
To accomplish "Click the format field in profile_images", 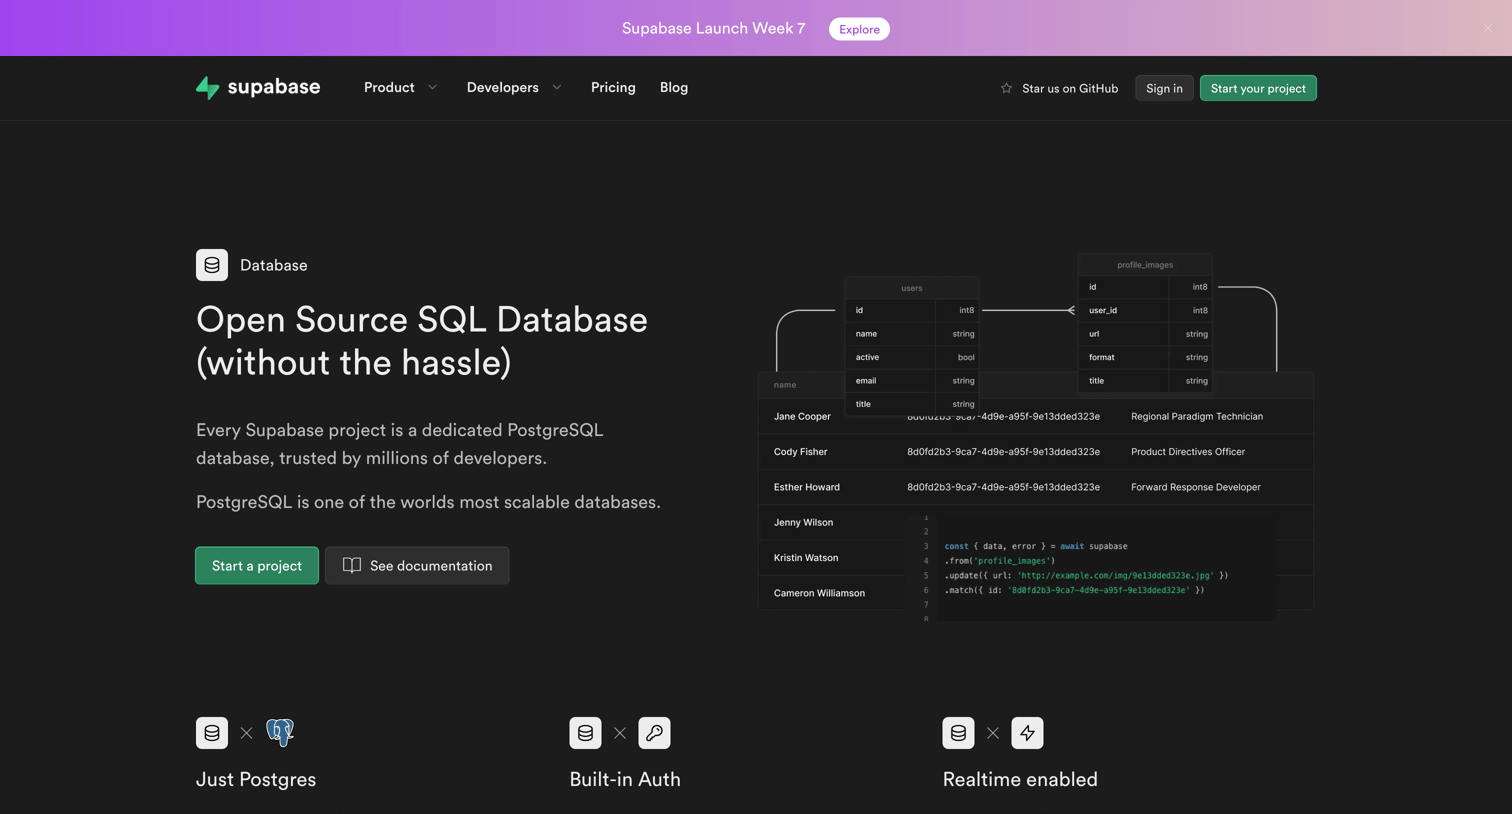I will (1101, 357).
